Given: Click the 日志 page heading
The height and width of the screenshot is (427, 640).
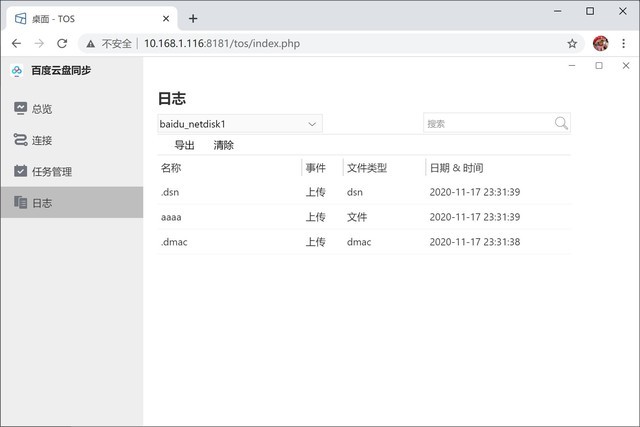Looking at the screenshot, I should point(172,98).
